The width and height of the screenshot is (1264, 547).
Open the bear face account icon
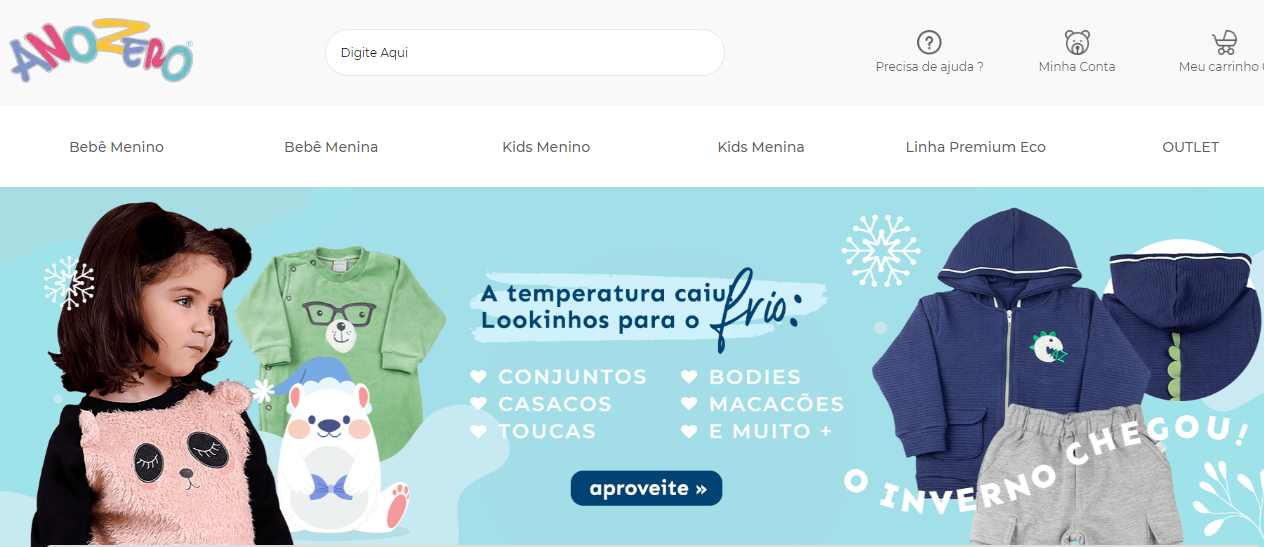pyautogui.click(x=1077, y=42)
